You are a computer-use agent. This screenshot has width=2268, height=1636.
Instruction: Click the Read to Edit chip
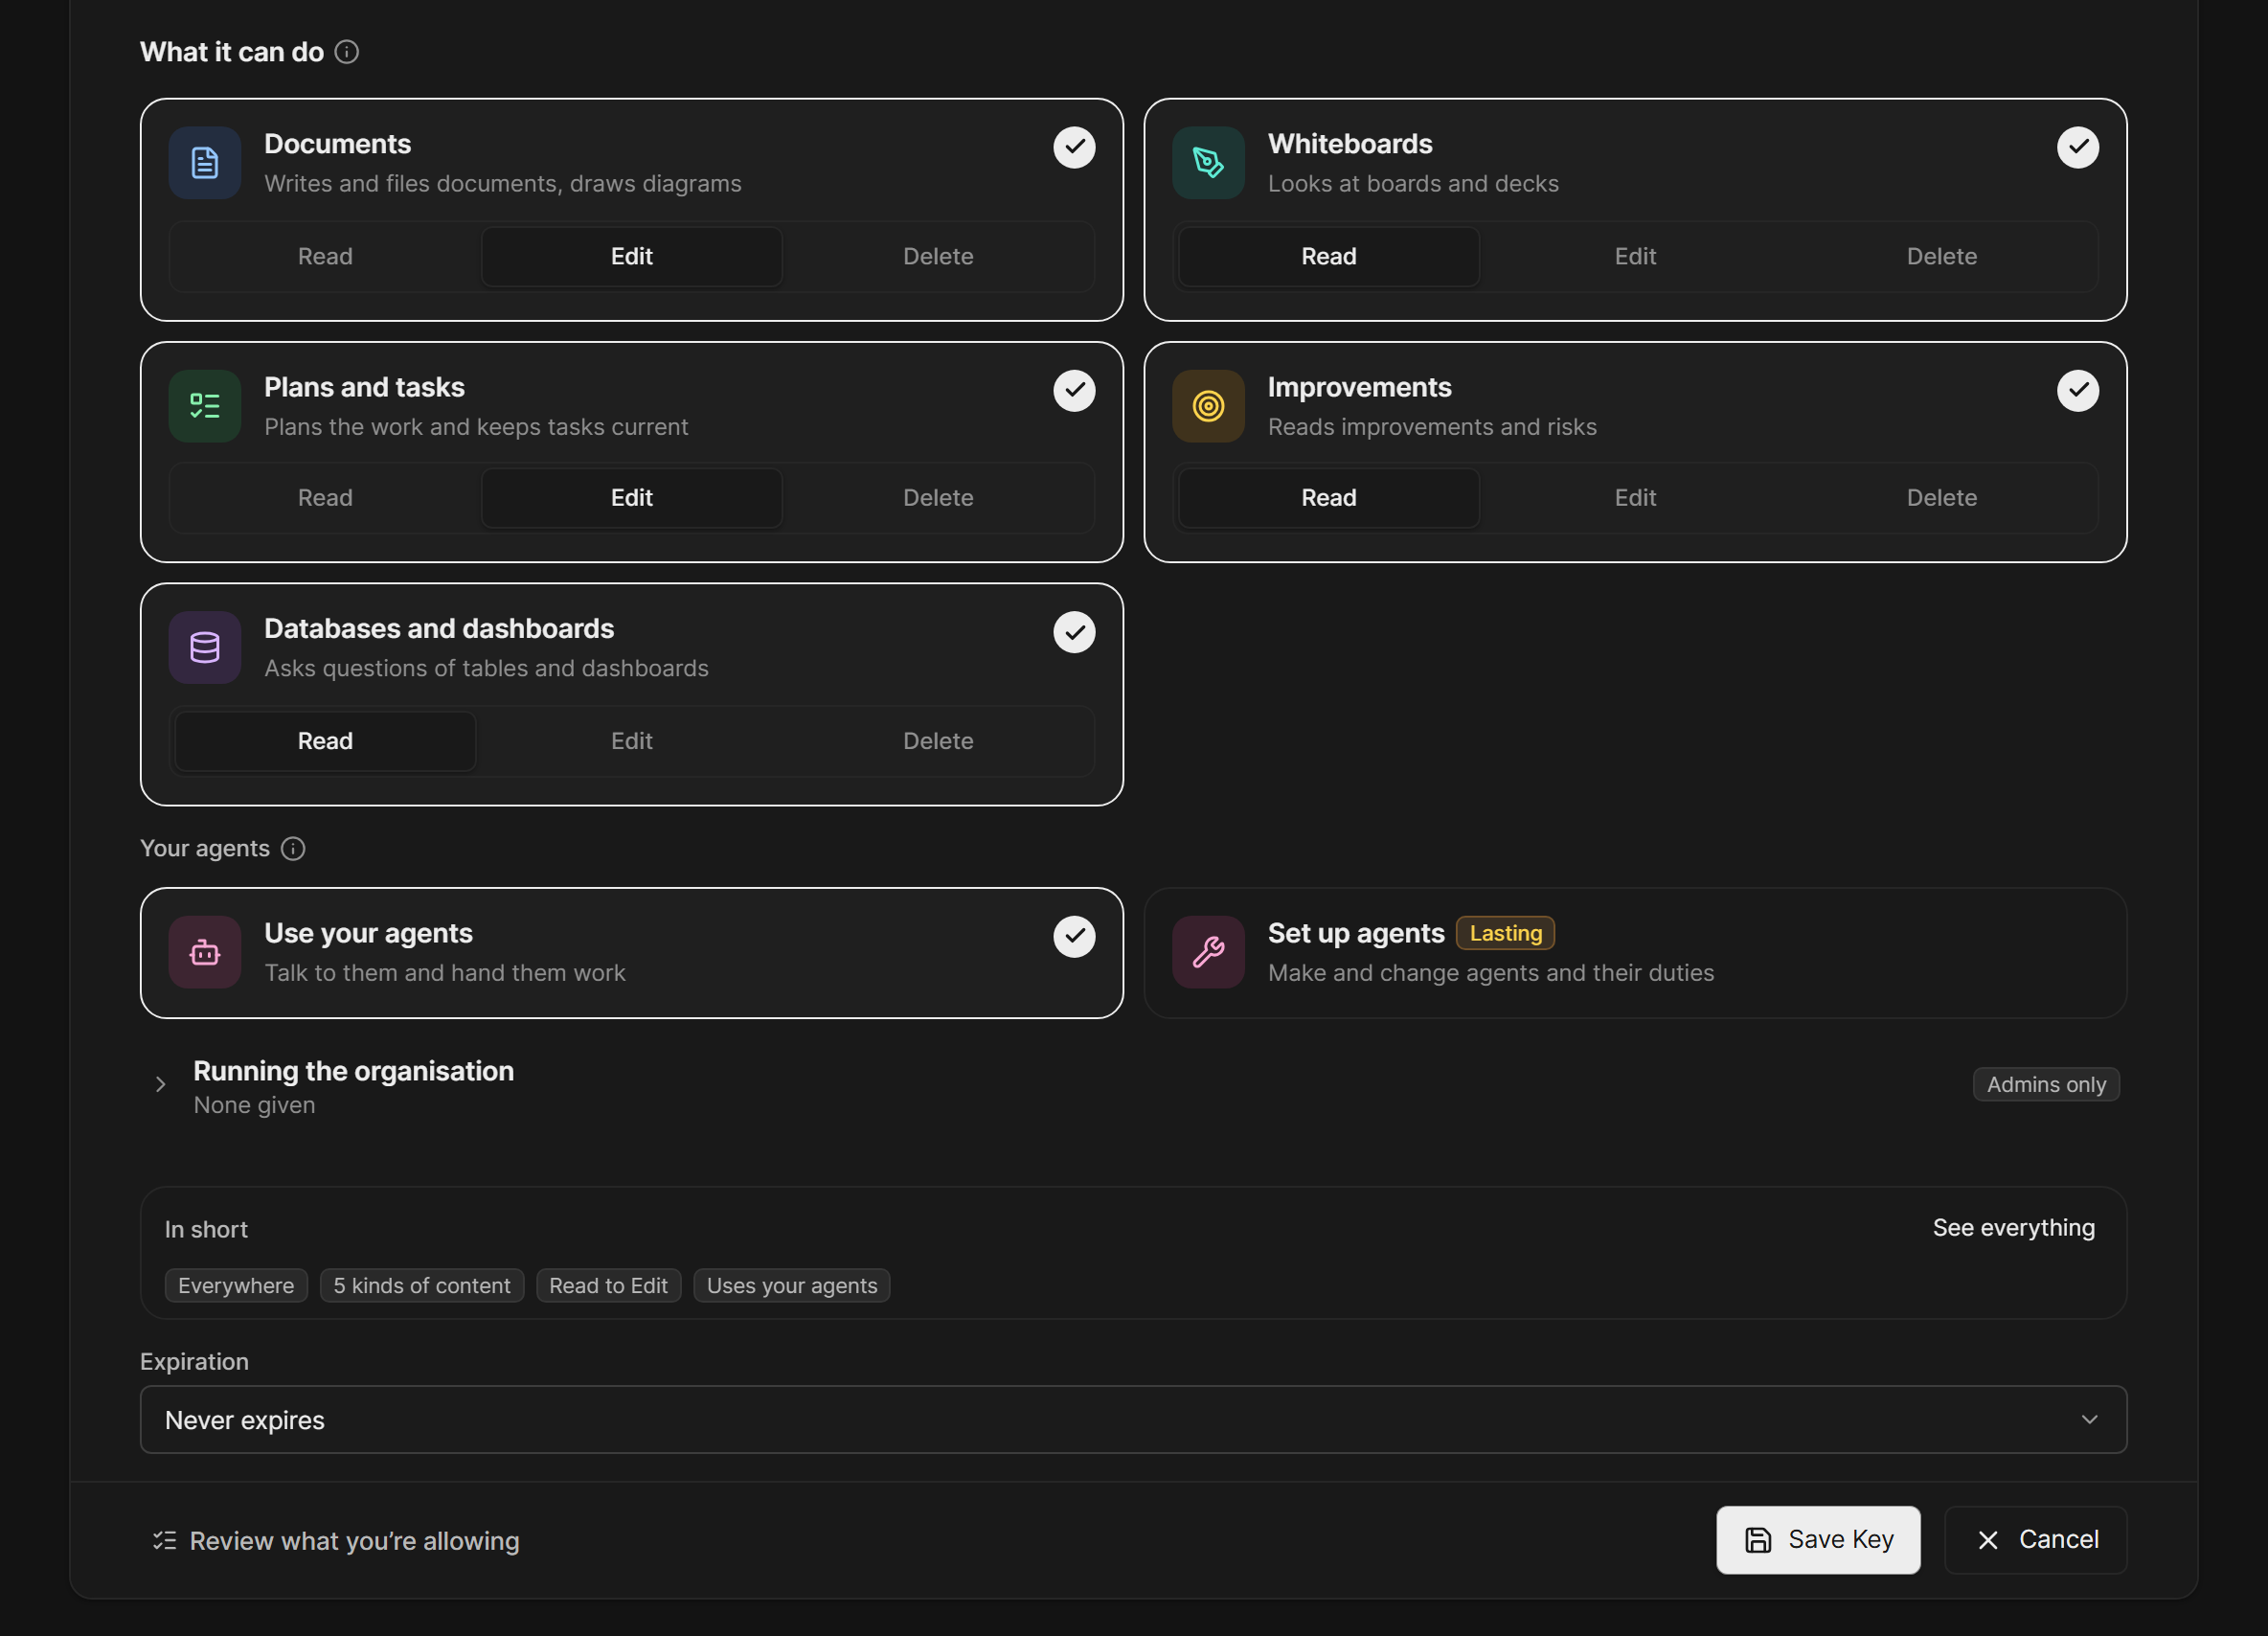[608, 1286]
